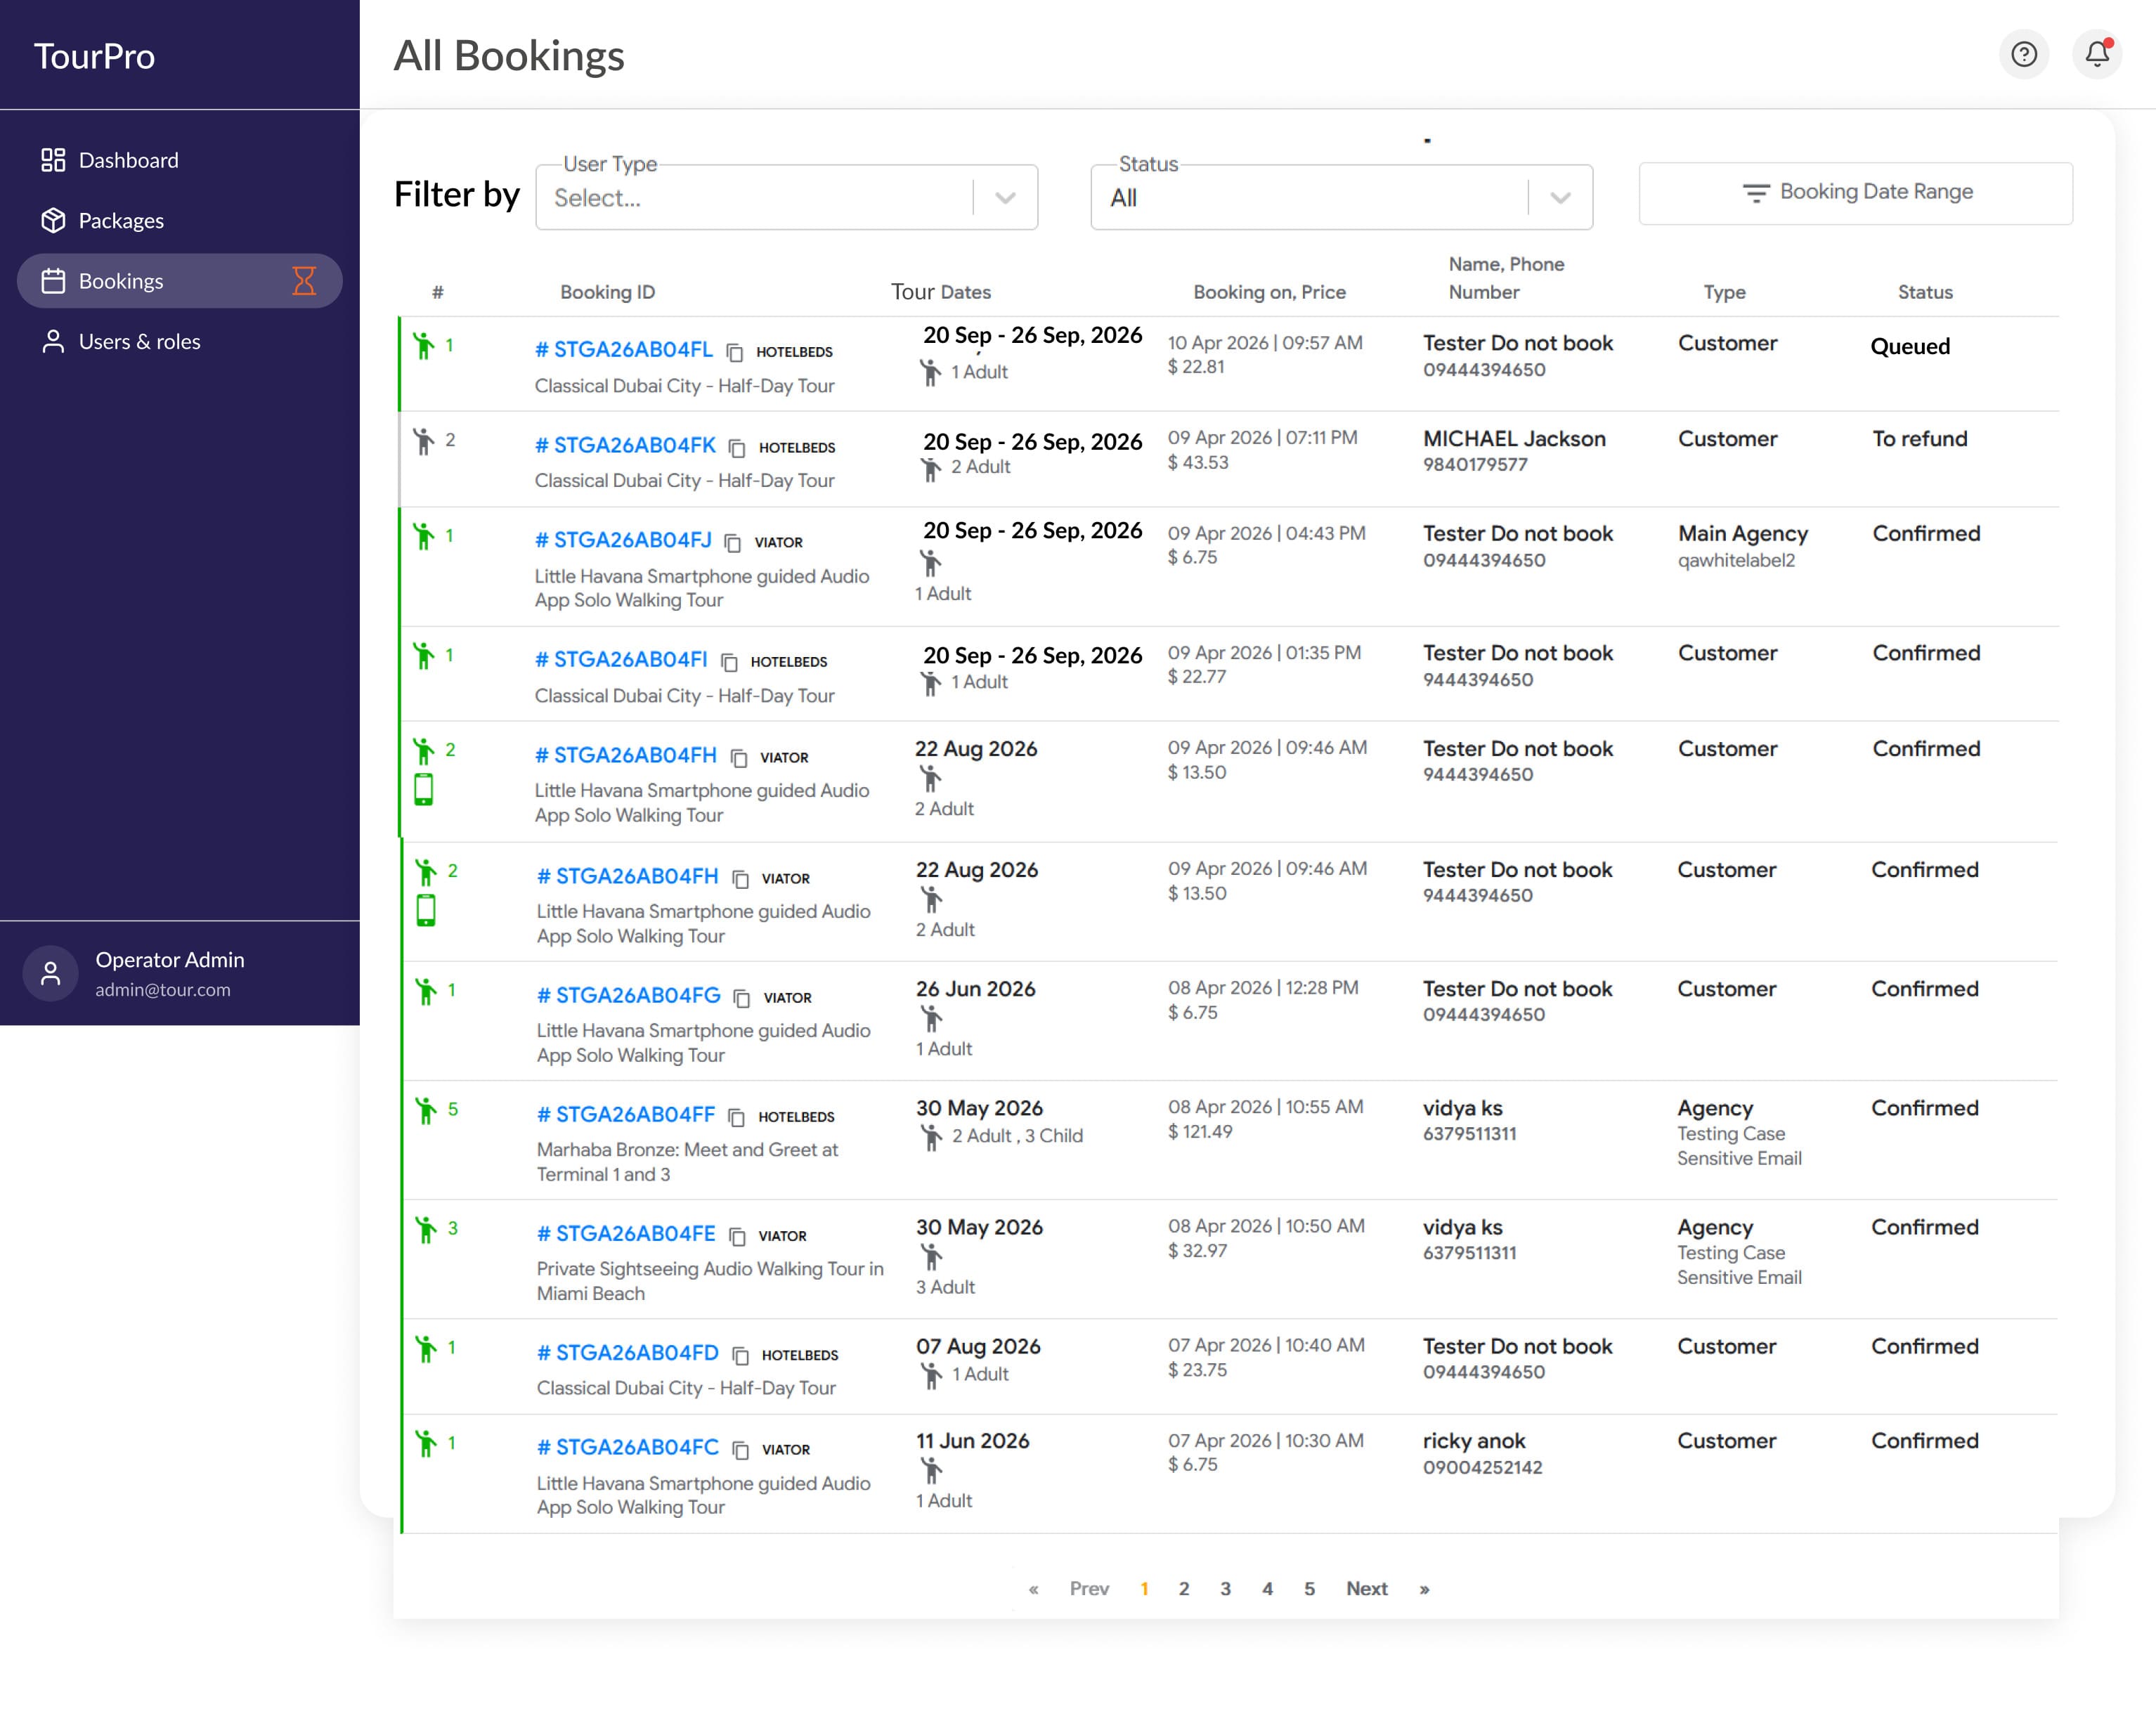Expand the User Type dropdown arrow
Screen dimensions: 2156x1709
point(1005,198)
